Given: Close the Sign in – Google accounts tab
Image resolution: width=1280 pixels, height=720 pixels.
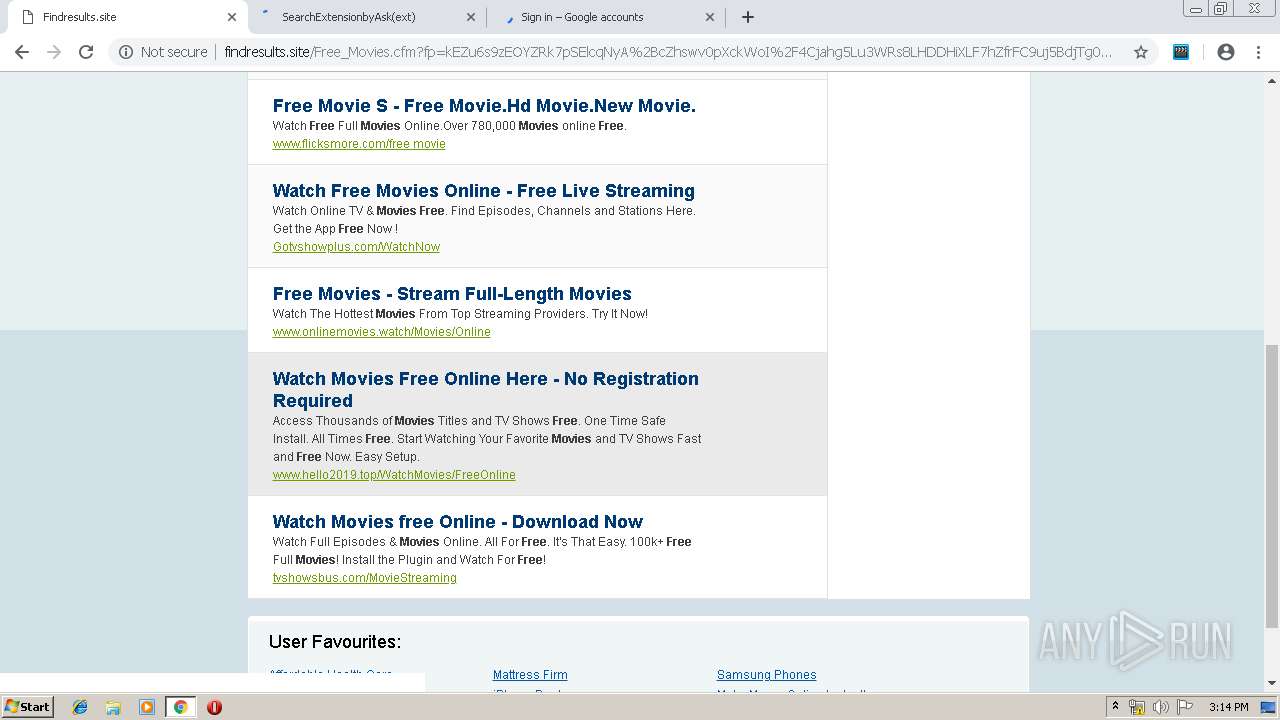Looking at the screenshot, I should click(710, 17).
